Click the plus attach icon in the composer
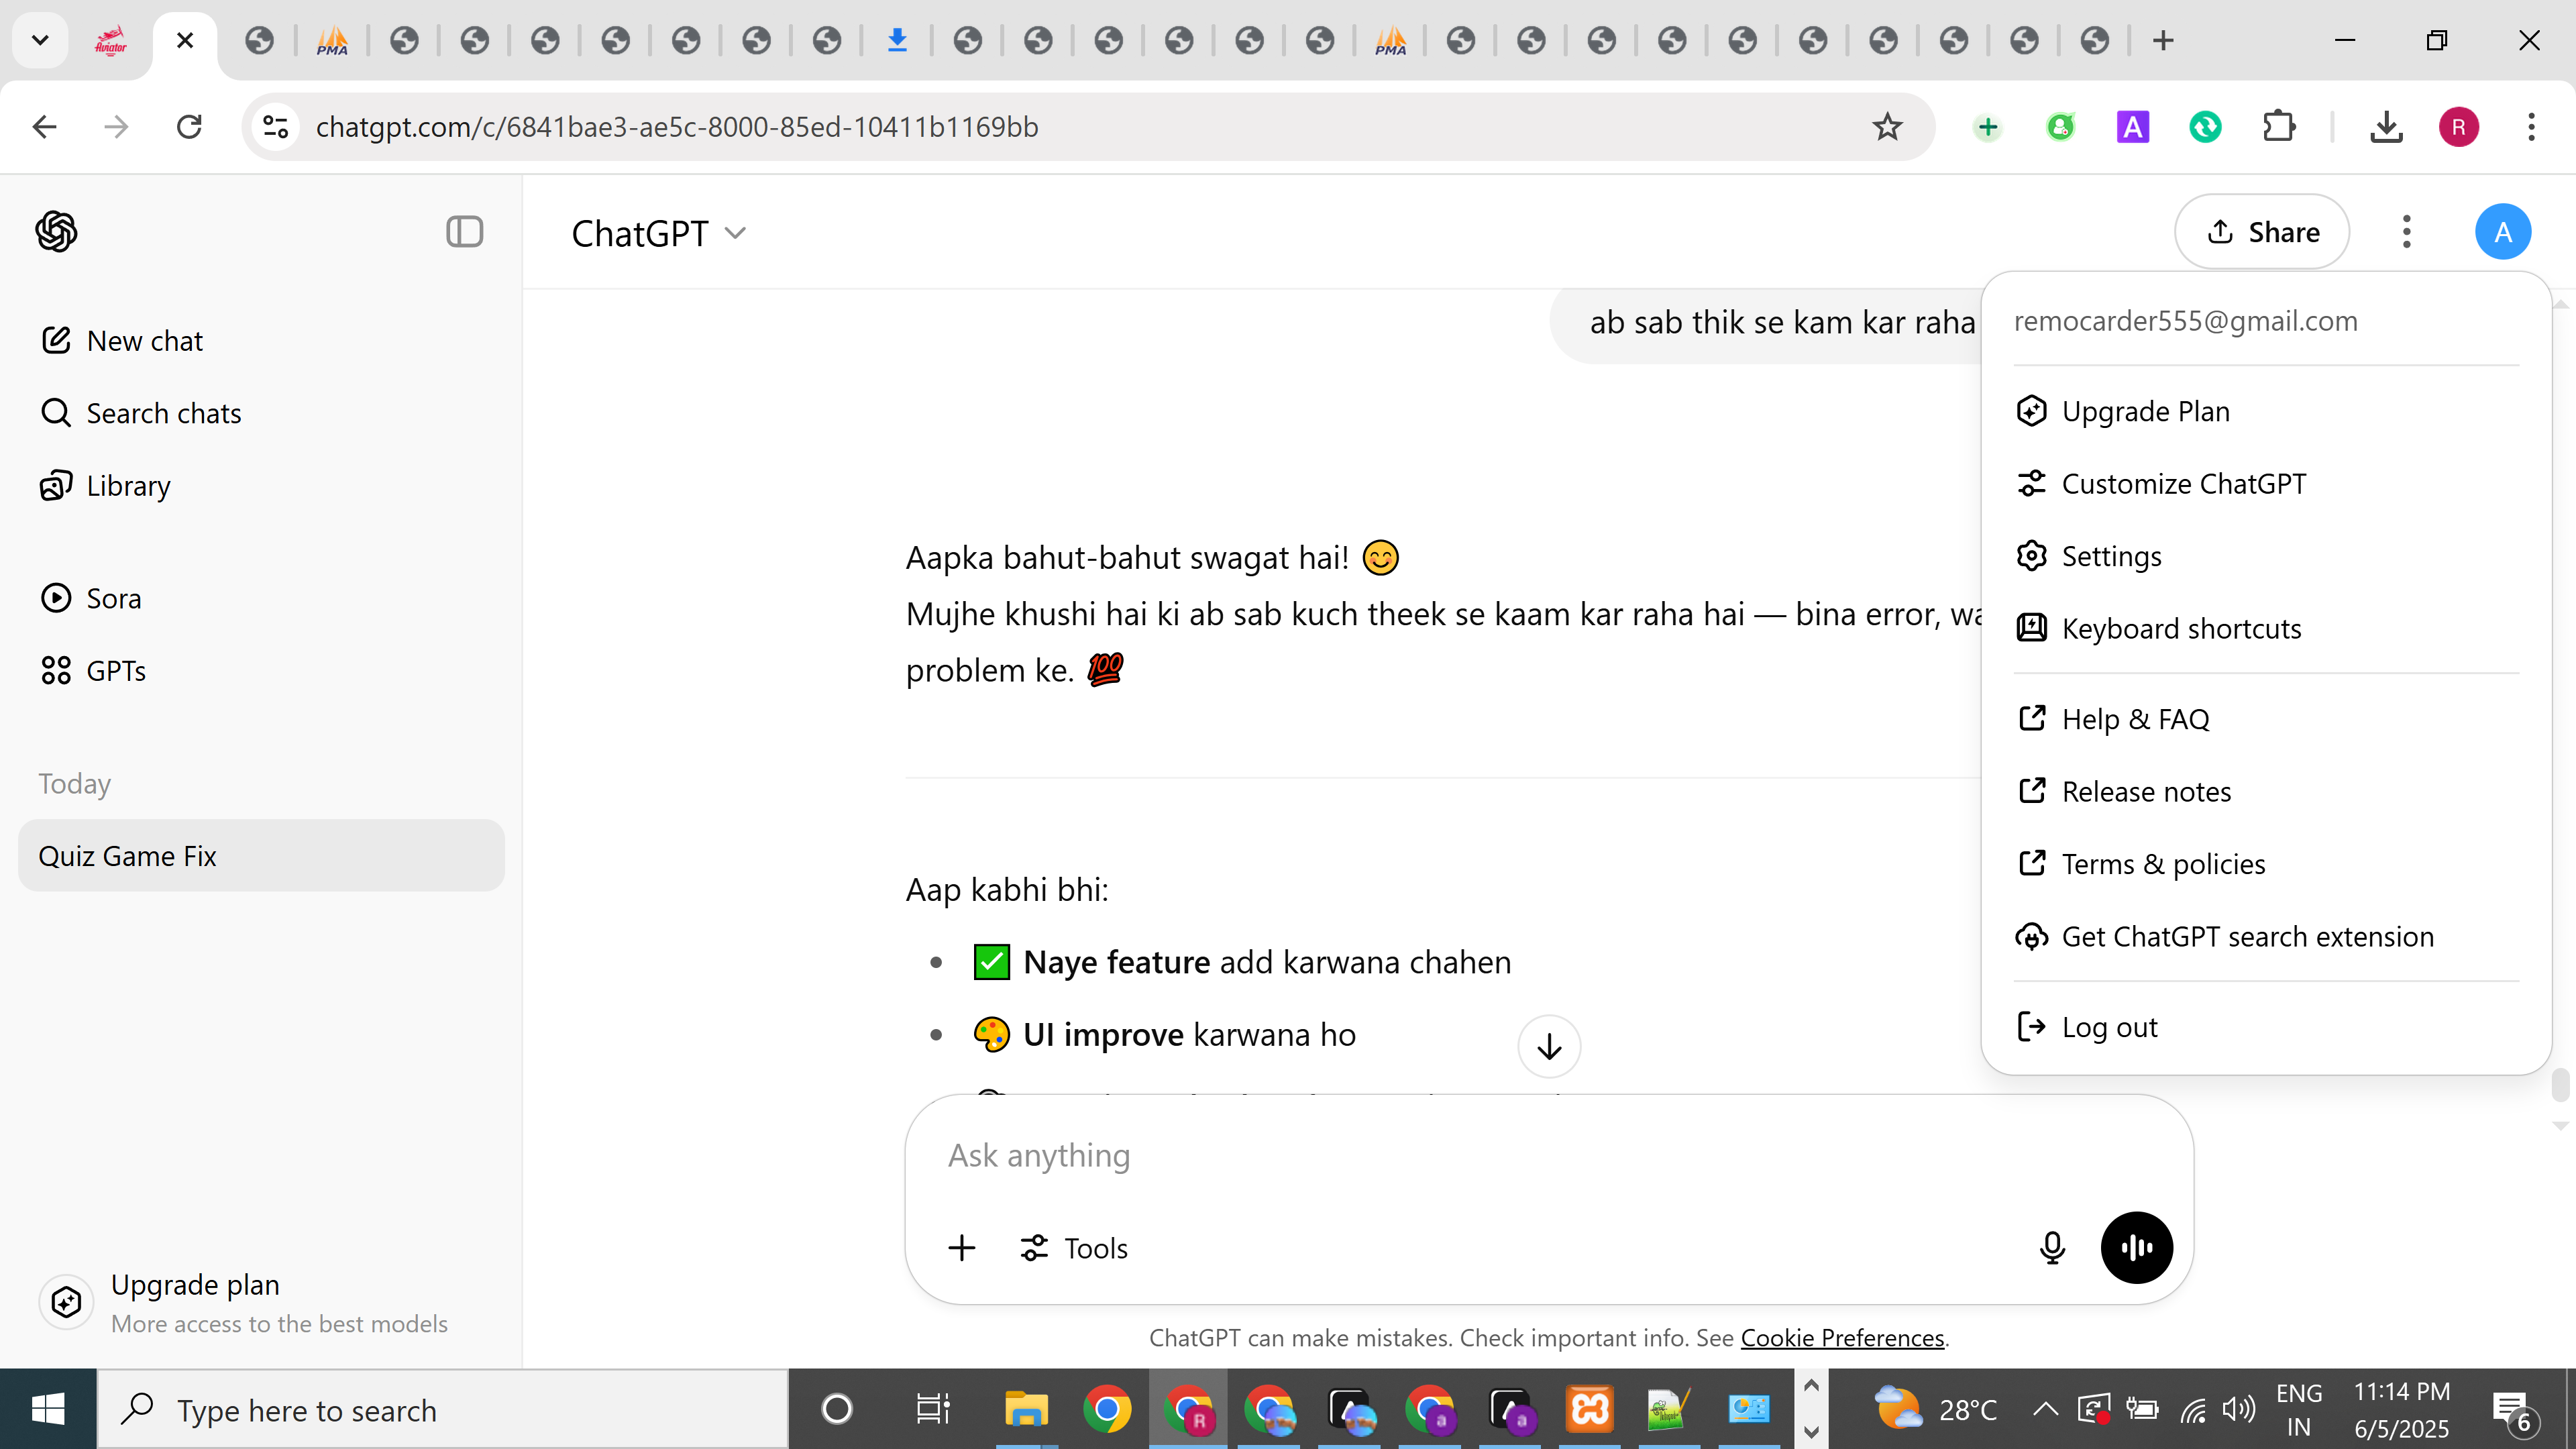 click(x=961, y=1247)
